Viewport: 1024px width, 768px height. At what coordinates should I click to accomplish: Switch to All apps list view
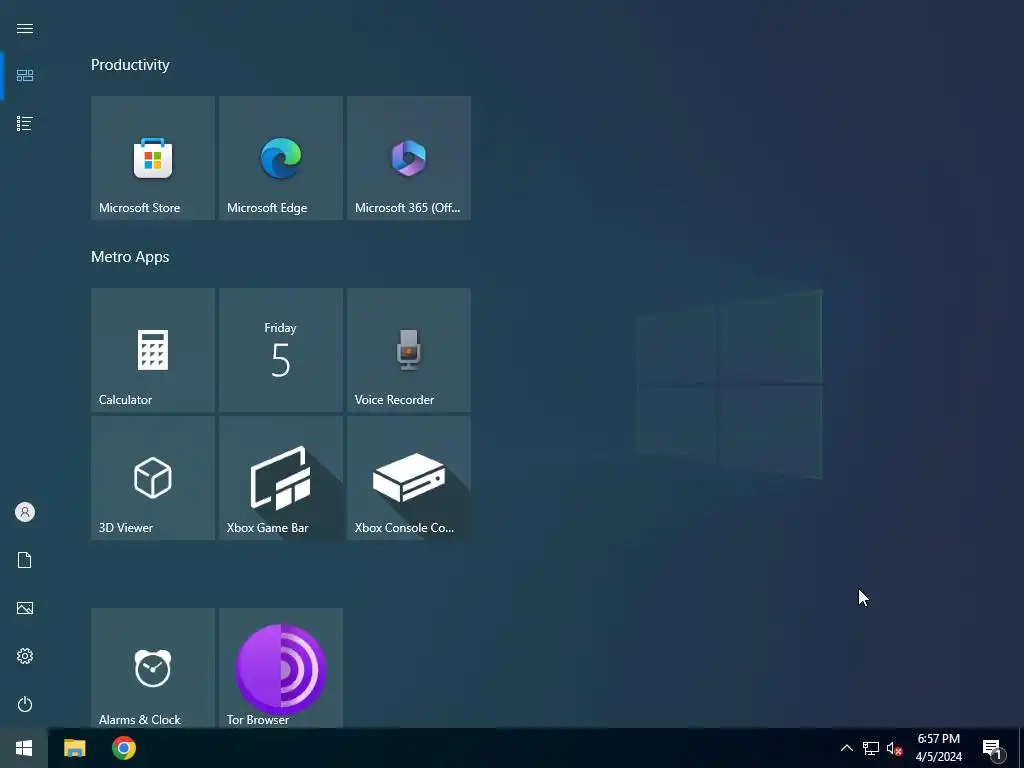25,123
